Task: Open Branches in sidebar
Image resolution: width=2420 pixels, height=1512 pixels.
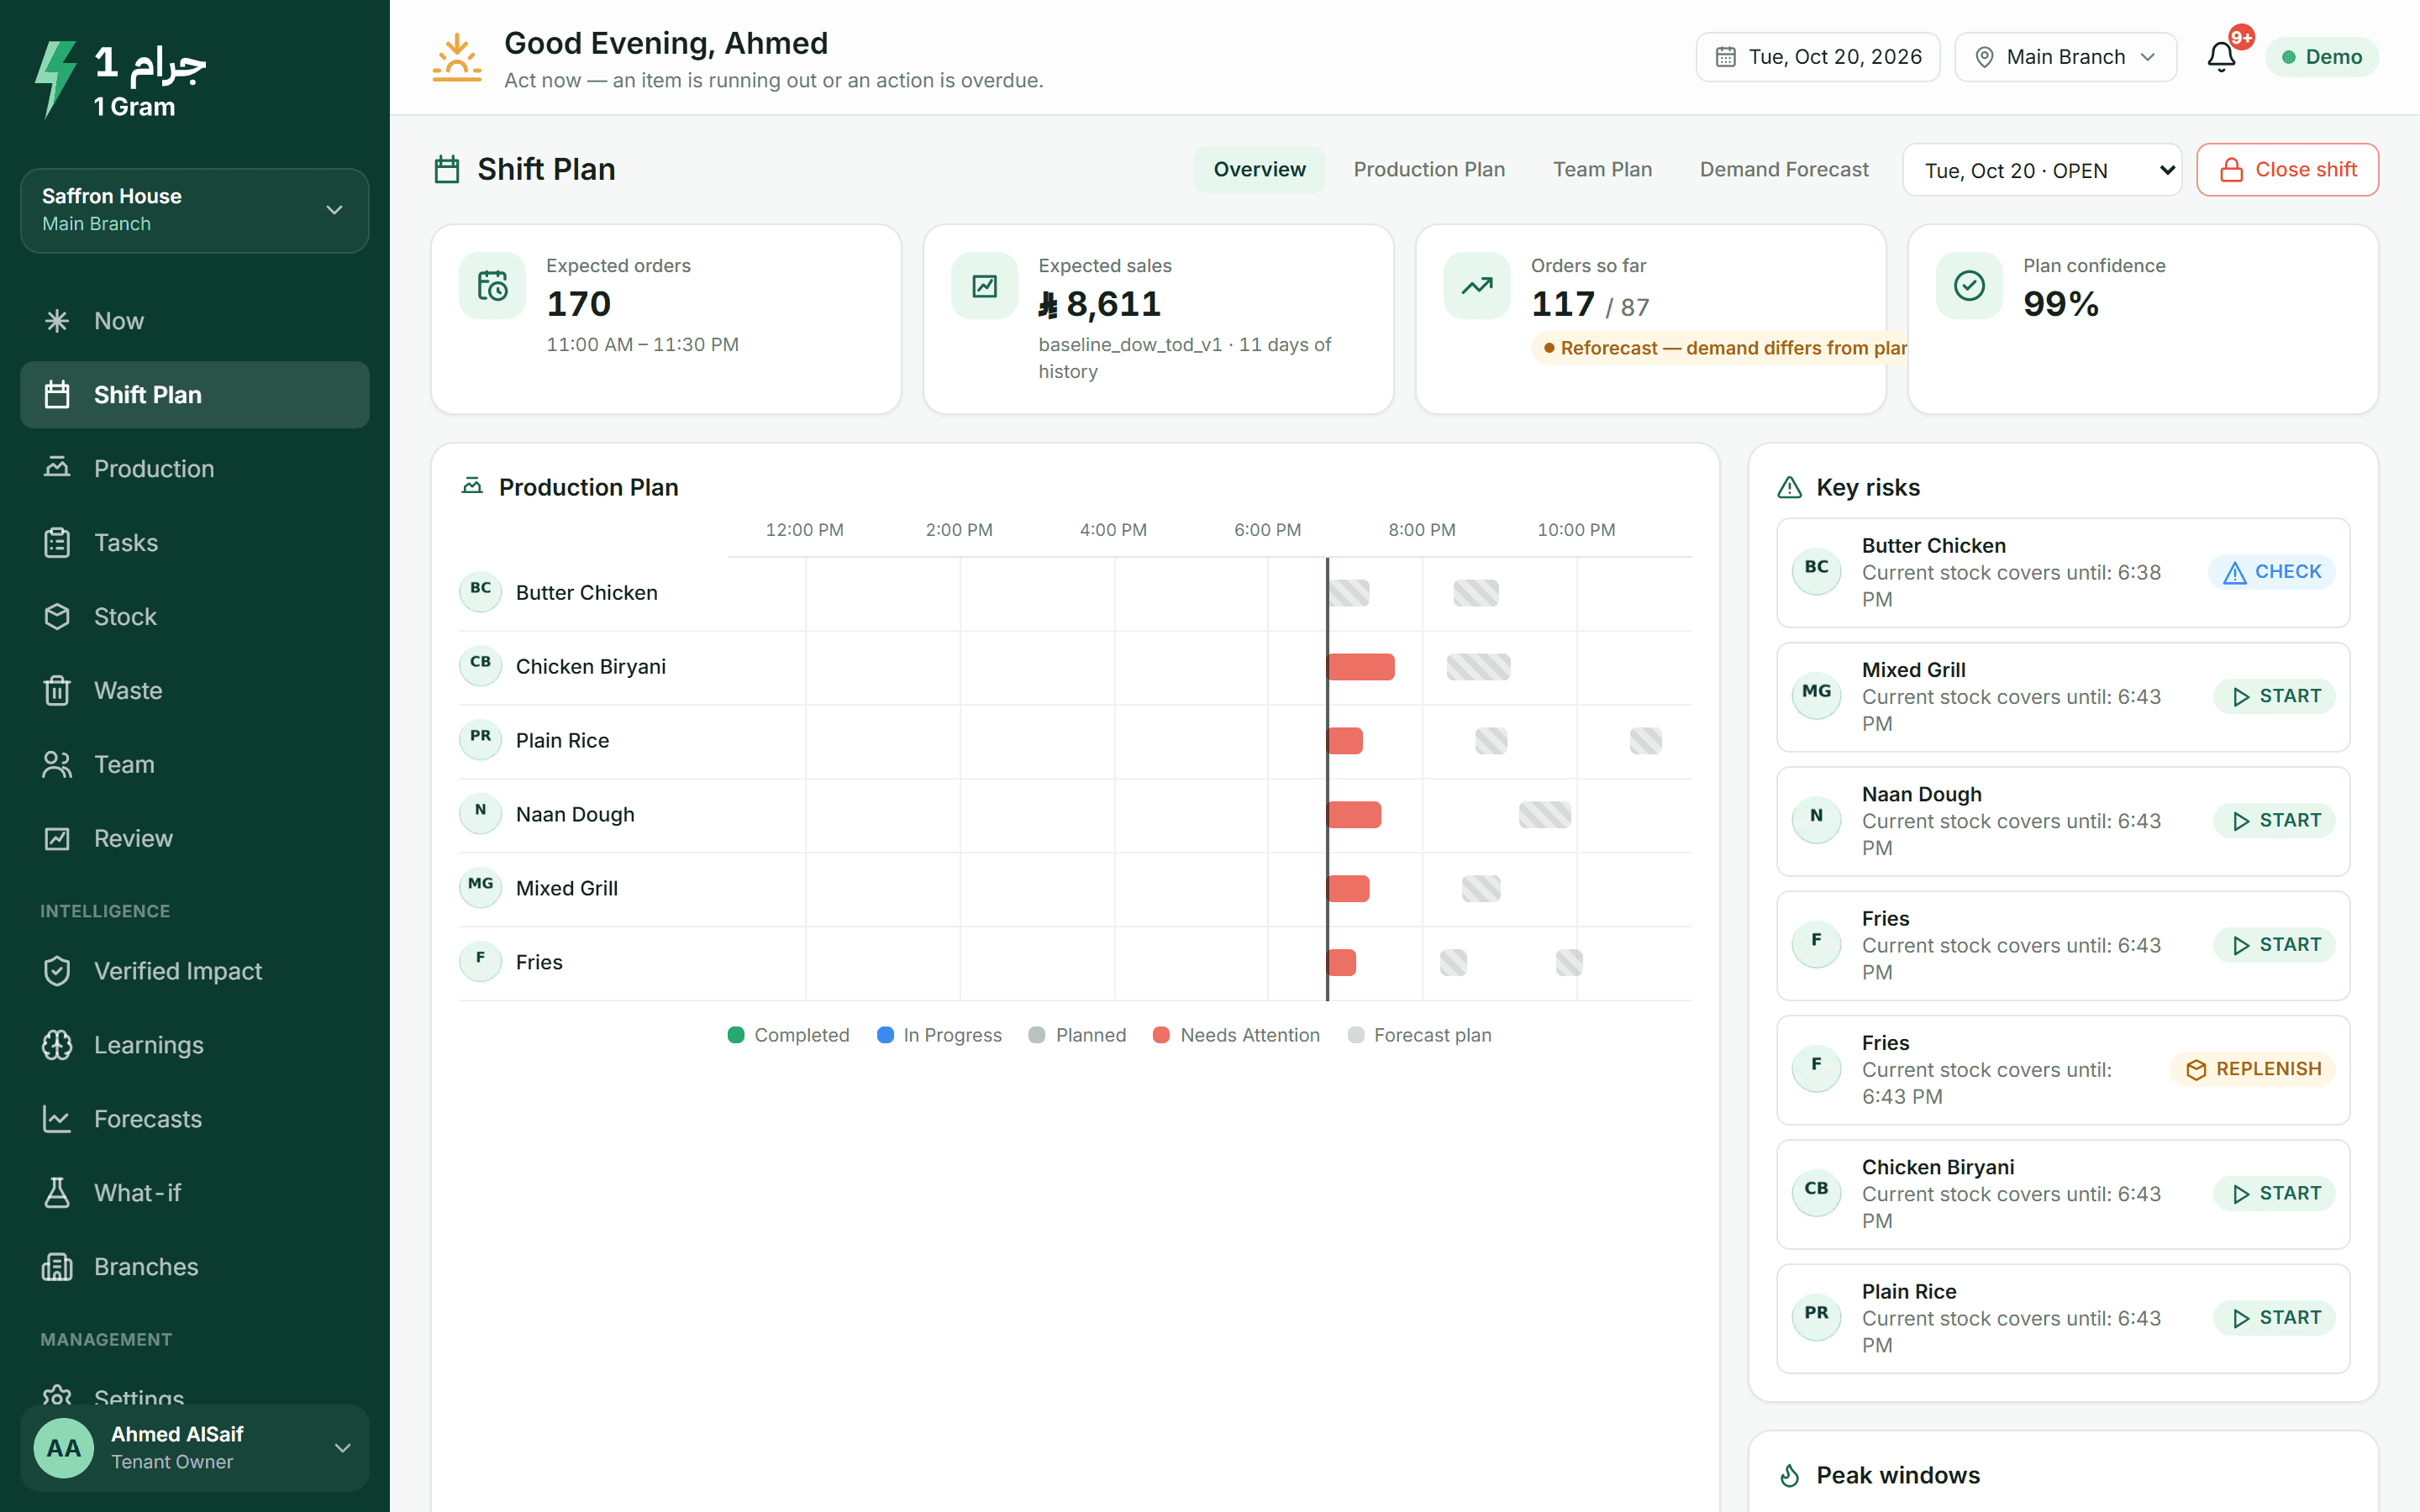Action: point(194,1267)
